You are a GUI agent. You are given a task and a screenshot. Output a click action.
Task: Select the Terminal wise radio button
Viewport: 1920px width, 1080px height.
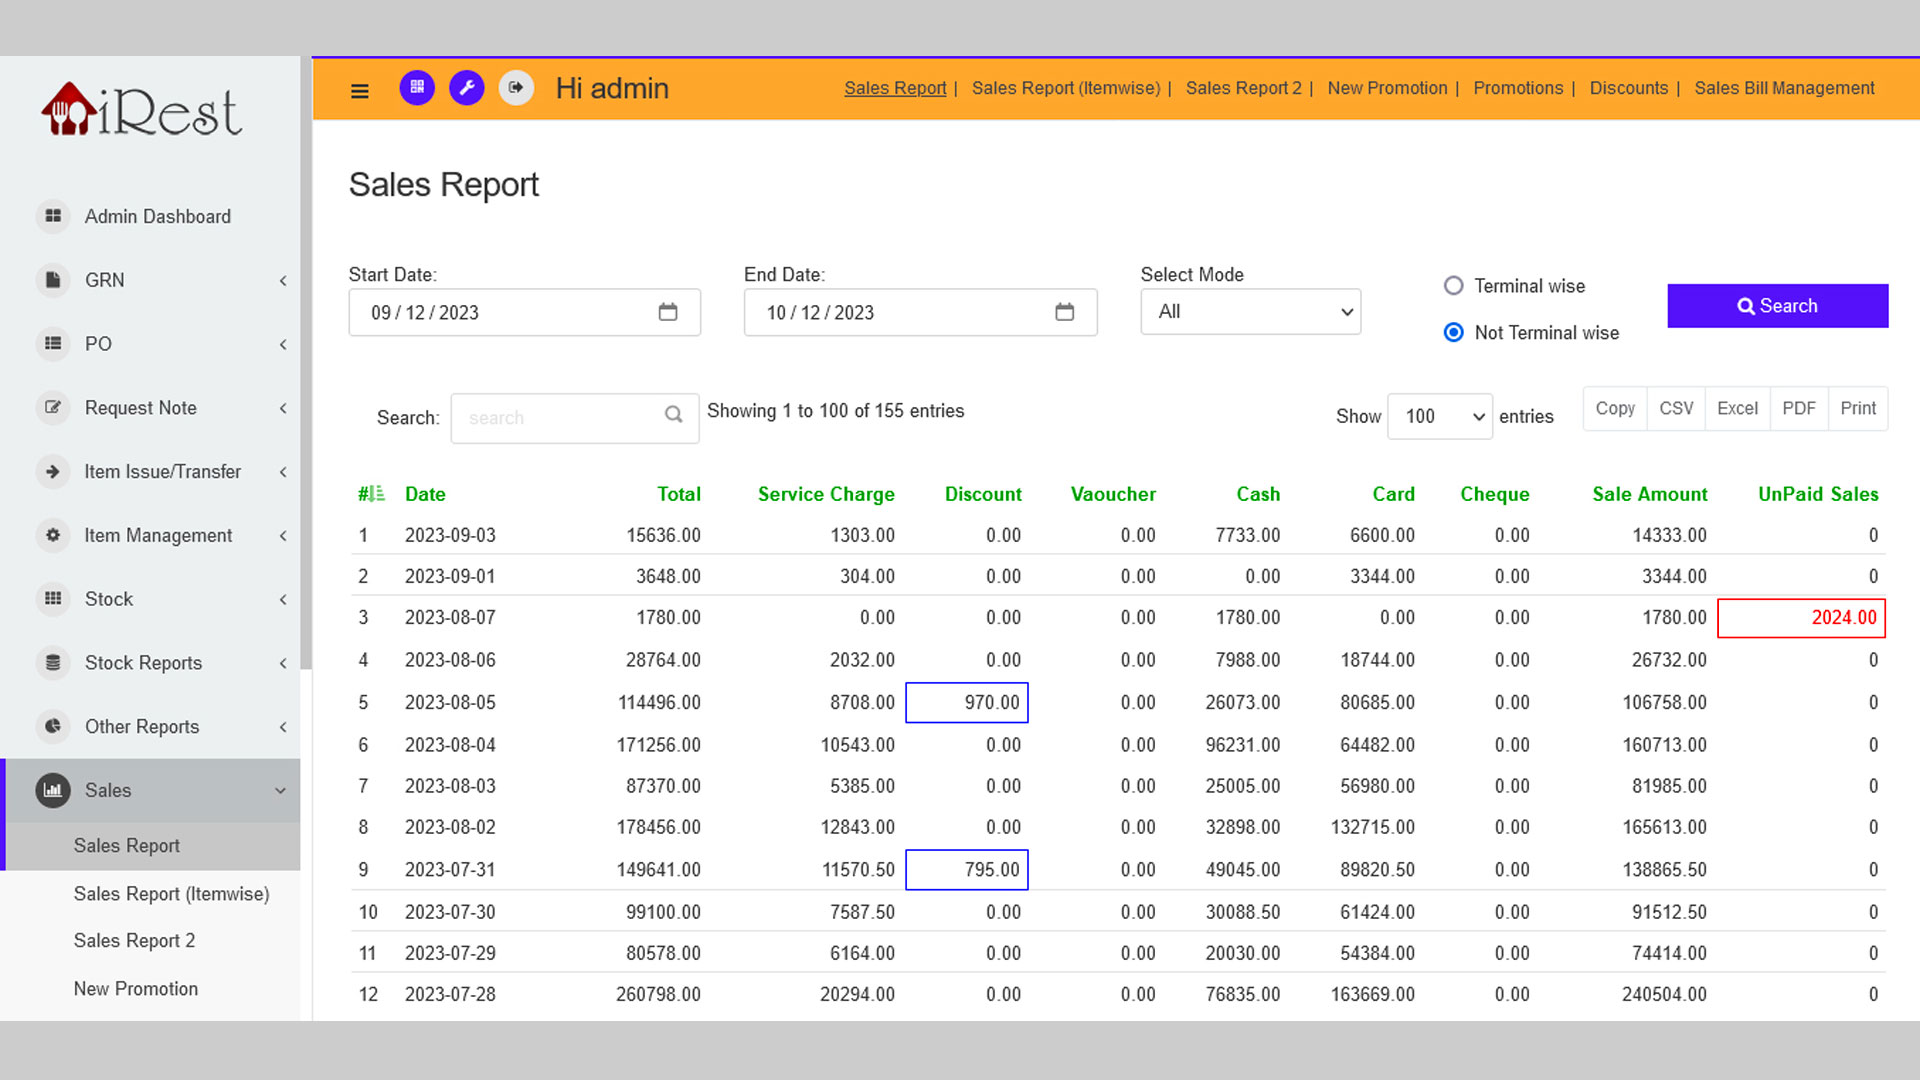click(1454, 286)
